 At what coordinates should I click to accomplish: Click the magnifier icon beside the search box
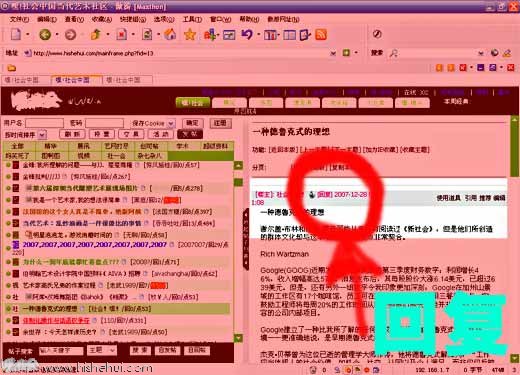[394, 53]
